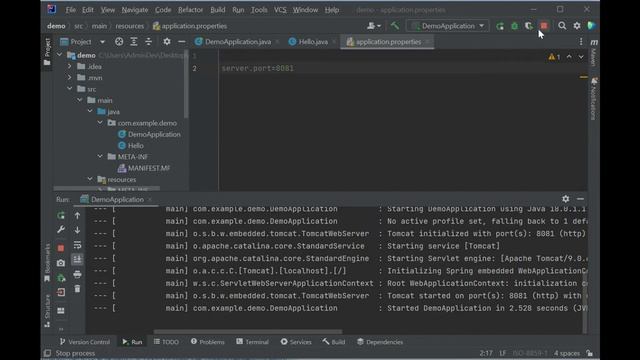This screenshot has height=360, width=640.
Task: Expand all items in the Project panel
Action: coord(133,42)
